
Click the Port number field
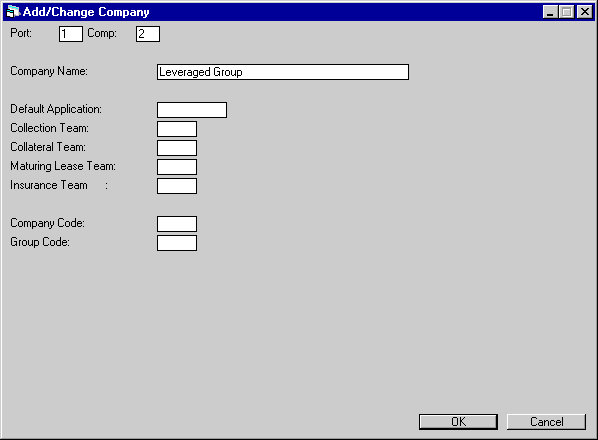[x=71, y=34]
